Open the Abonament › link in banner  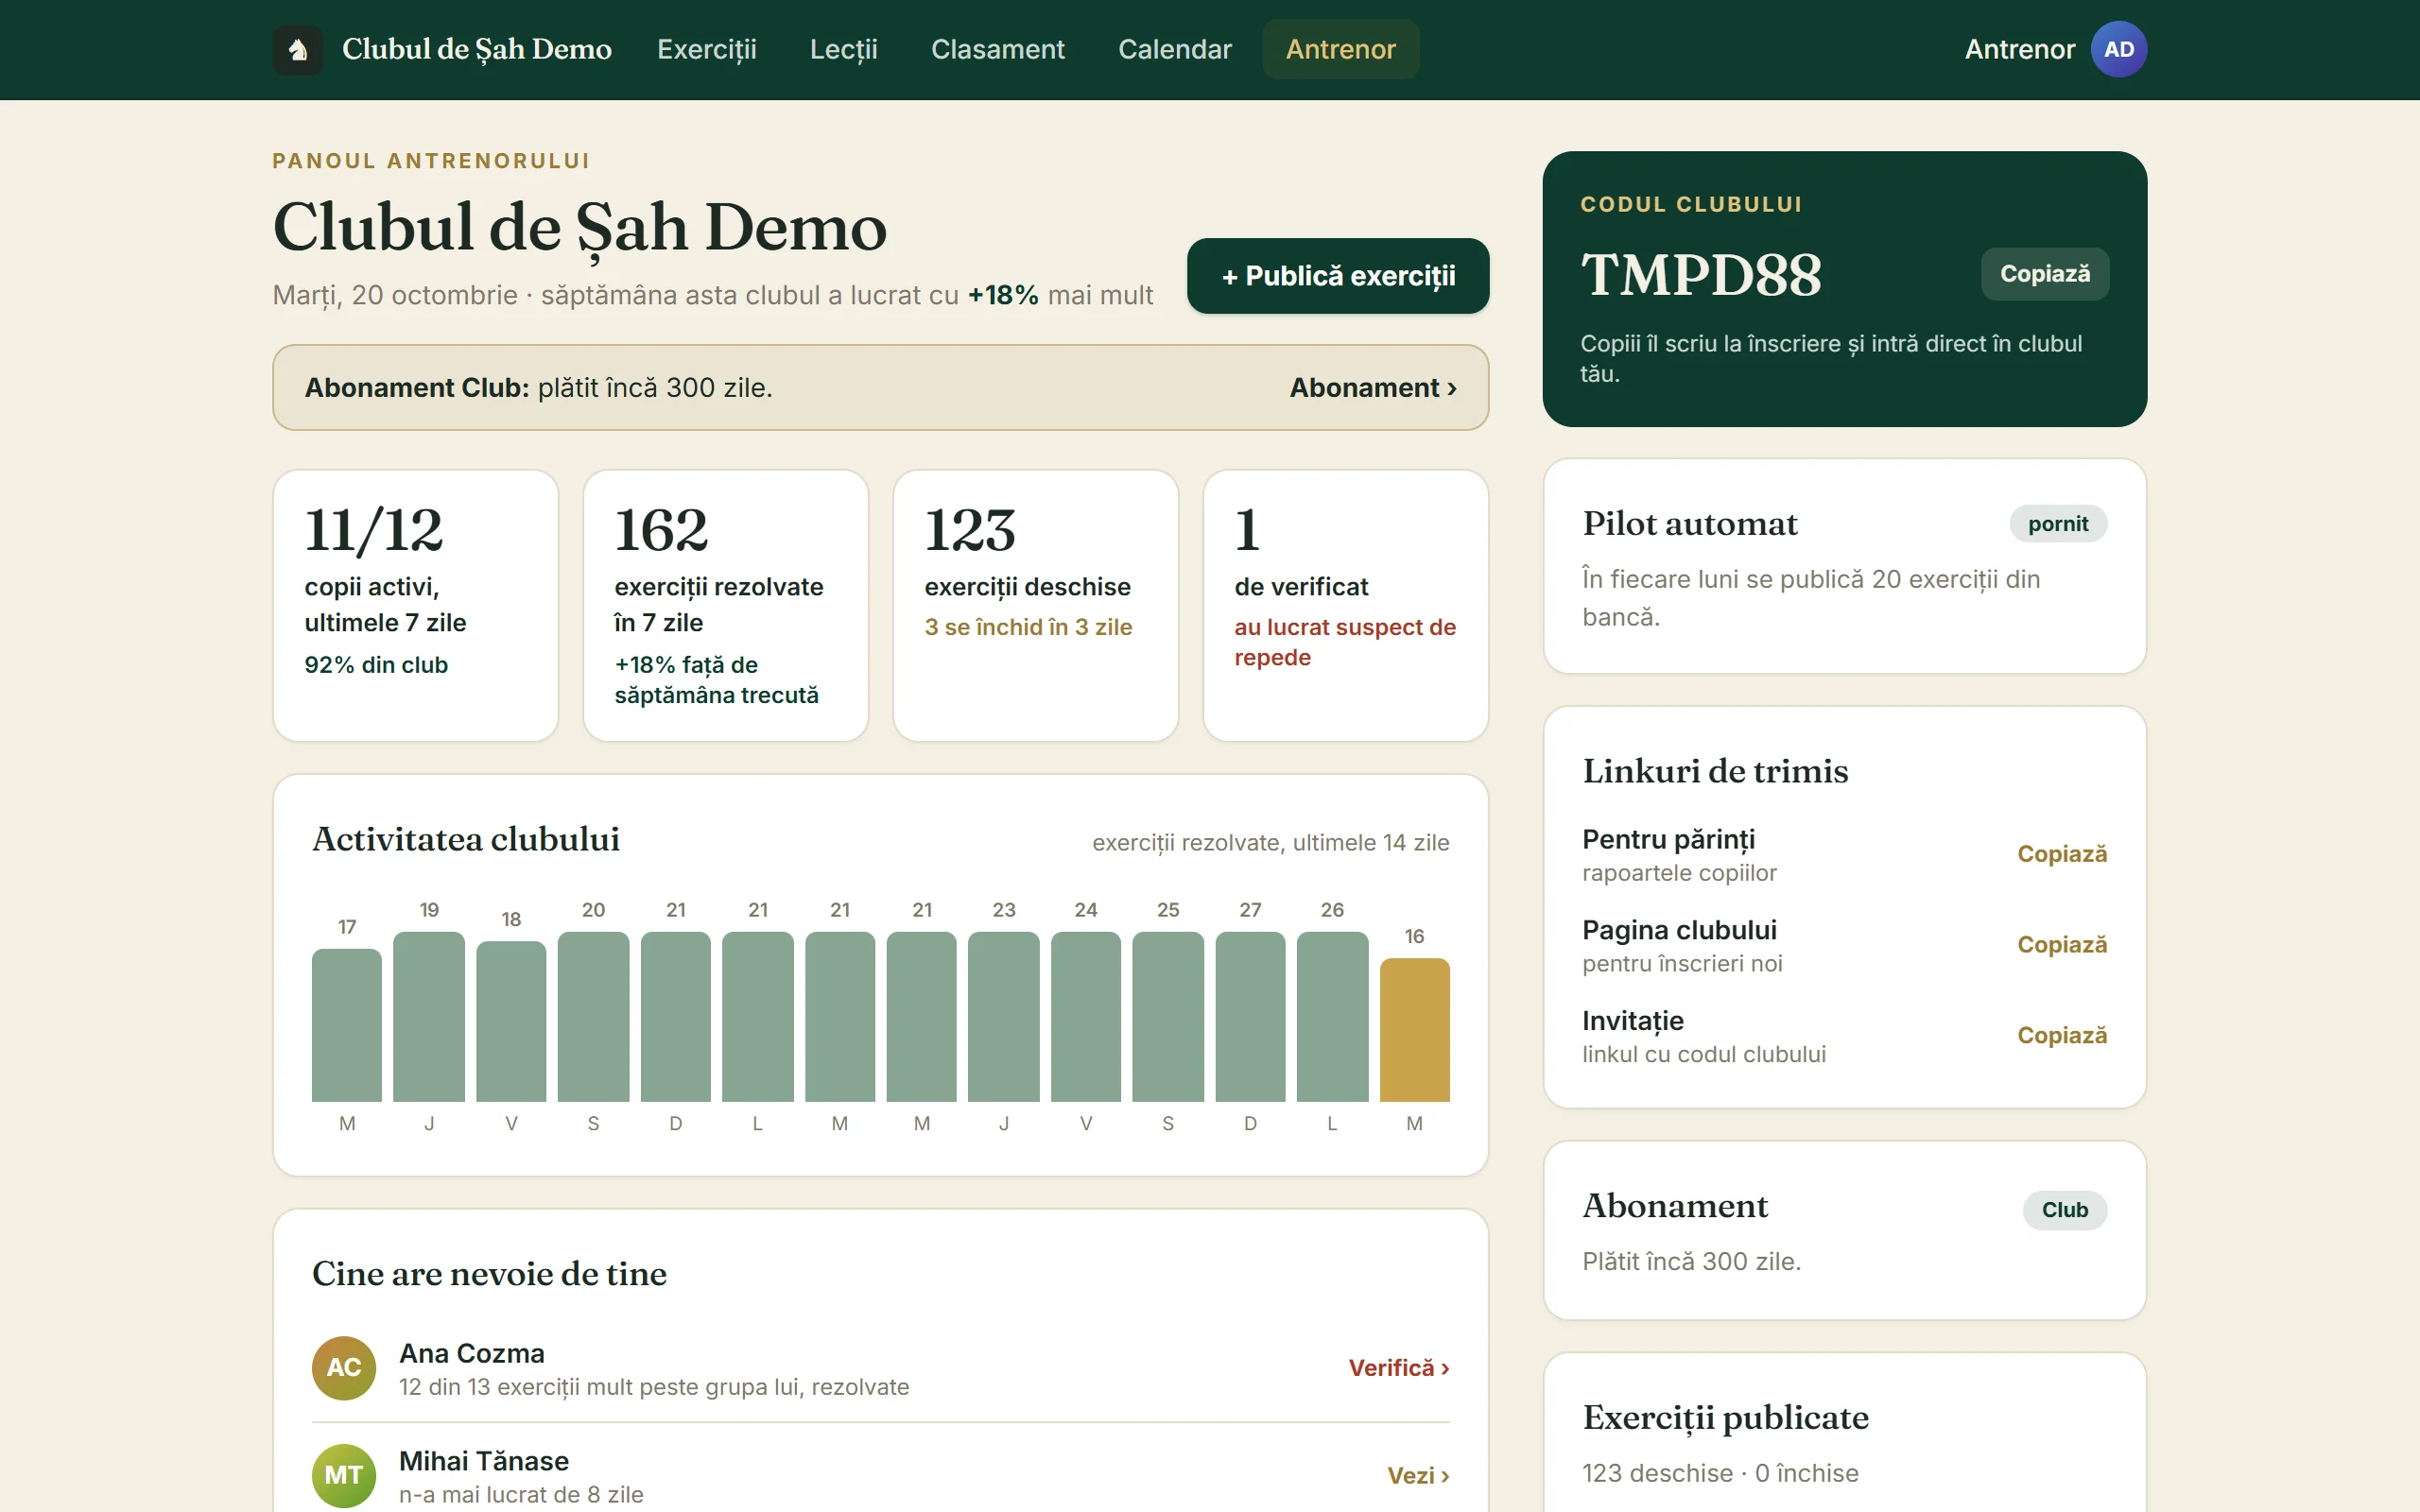click(1372, 388)
